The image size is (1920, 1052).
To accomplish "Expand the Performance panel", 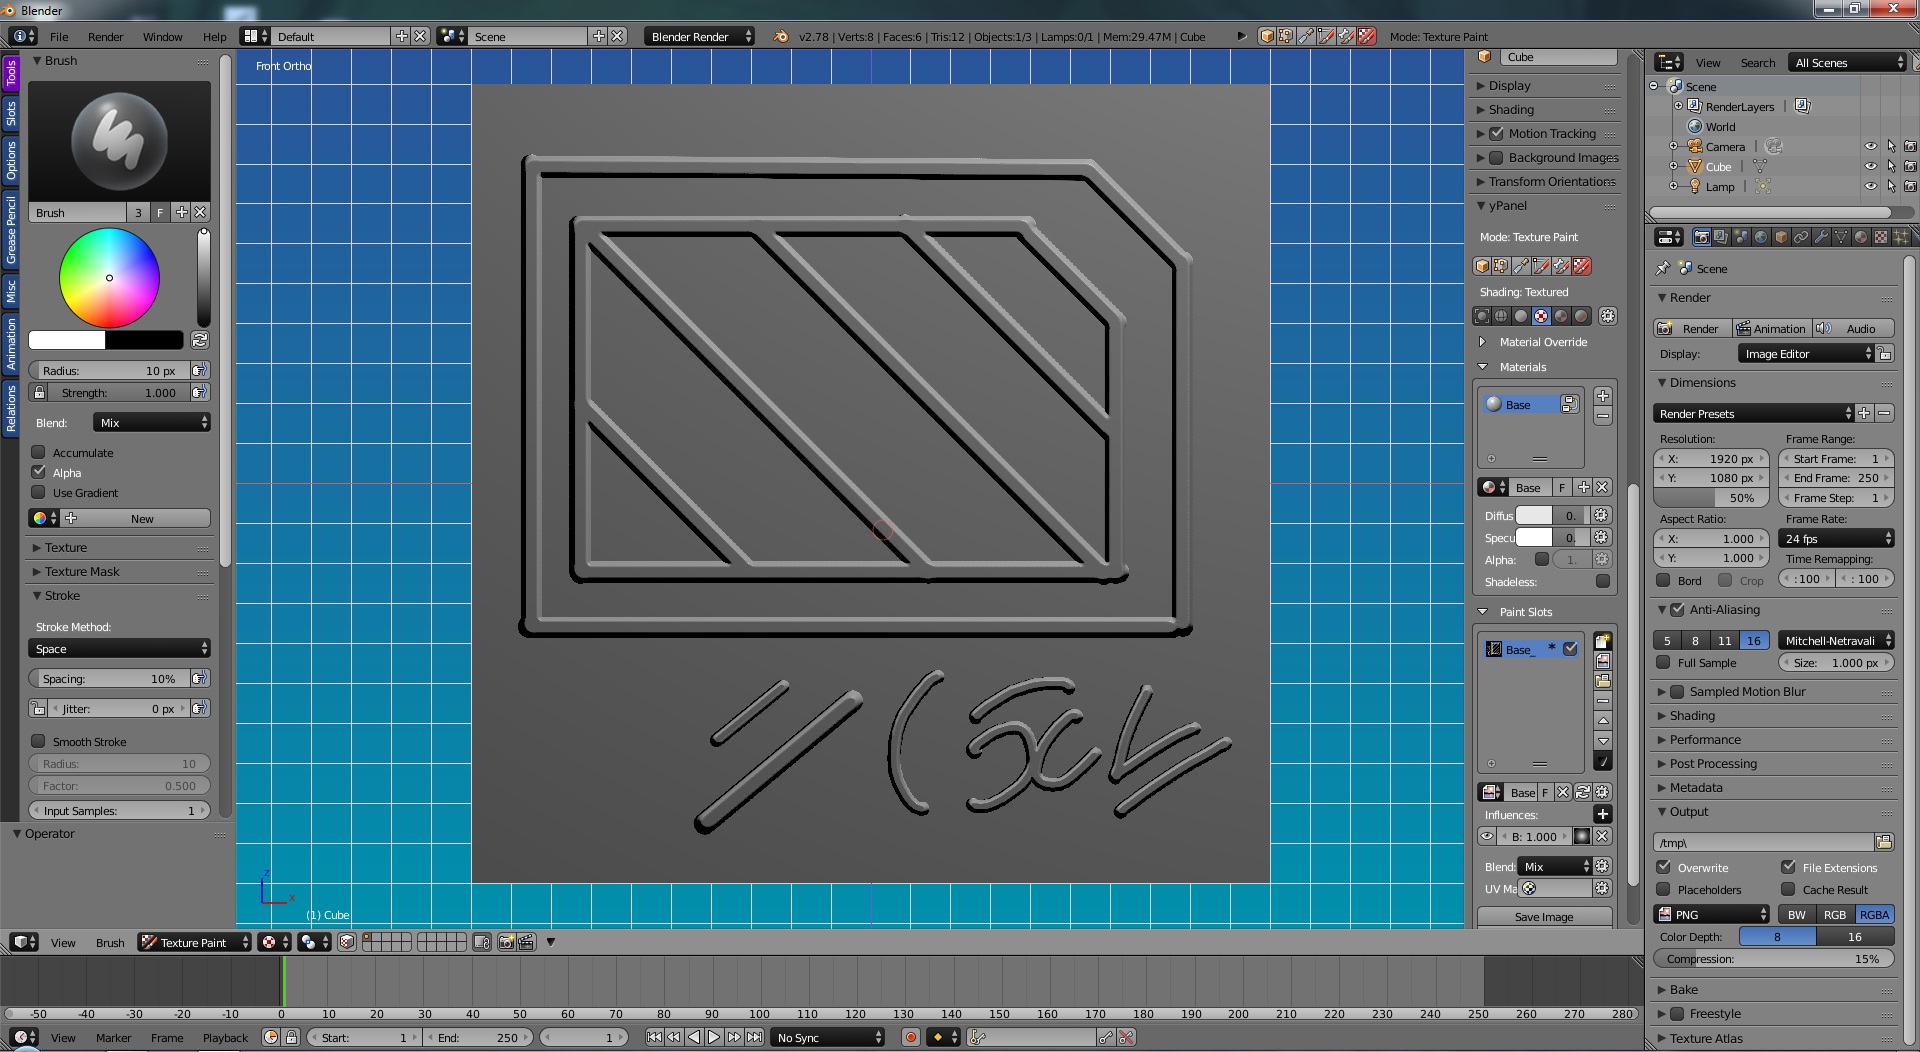I will point(1705,739).
